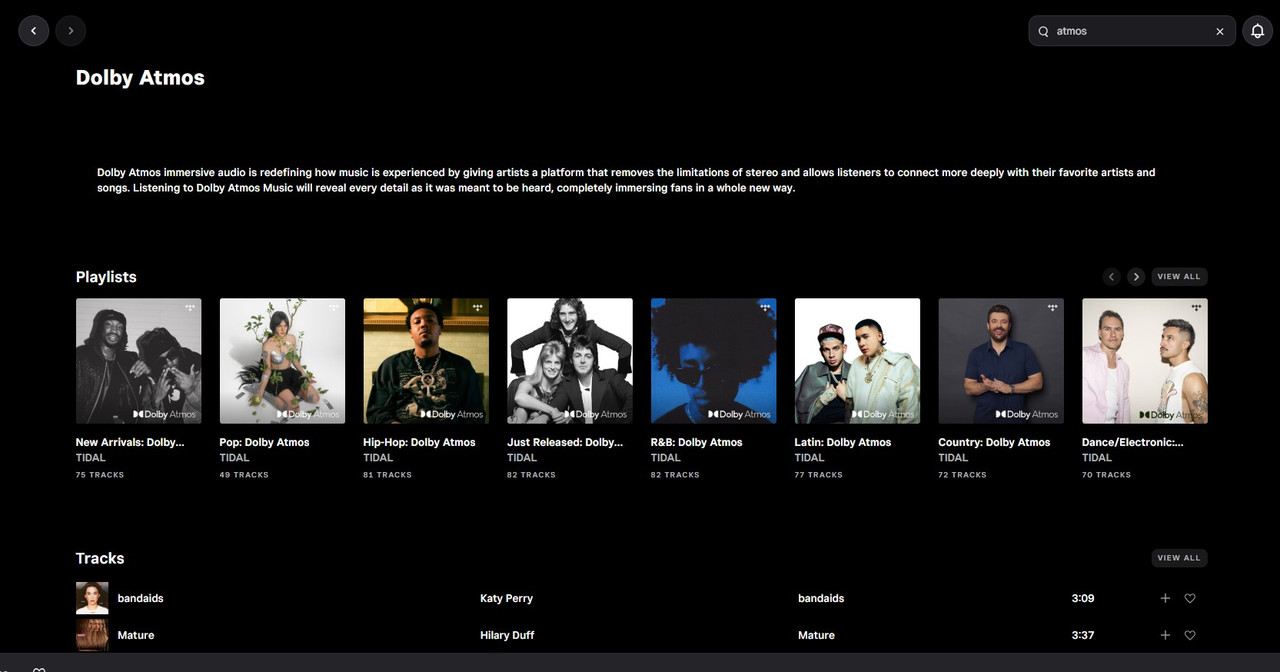Open New Arrivals: Dolby Atmos playlist cover
Screen dimensions: 1280x672
[x=138, y=361]
